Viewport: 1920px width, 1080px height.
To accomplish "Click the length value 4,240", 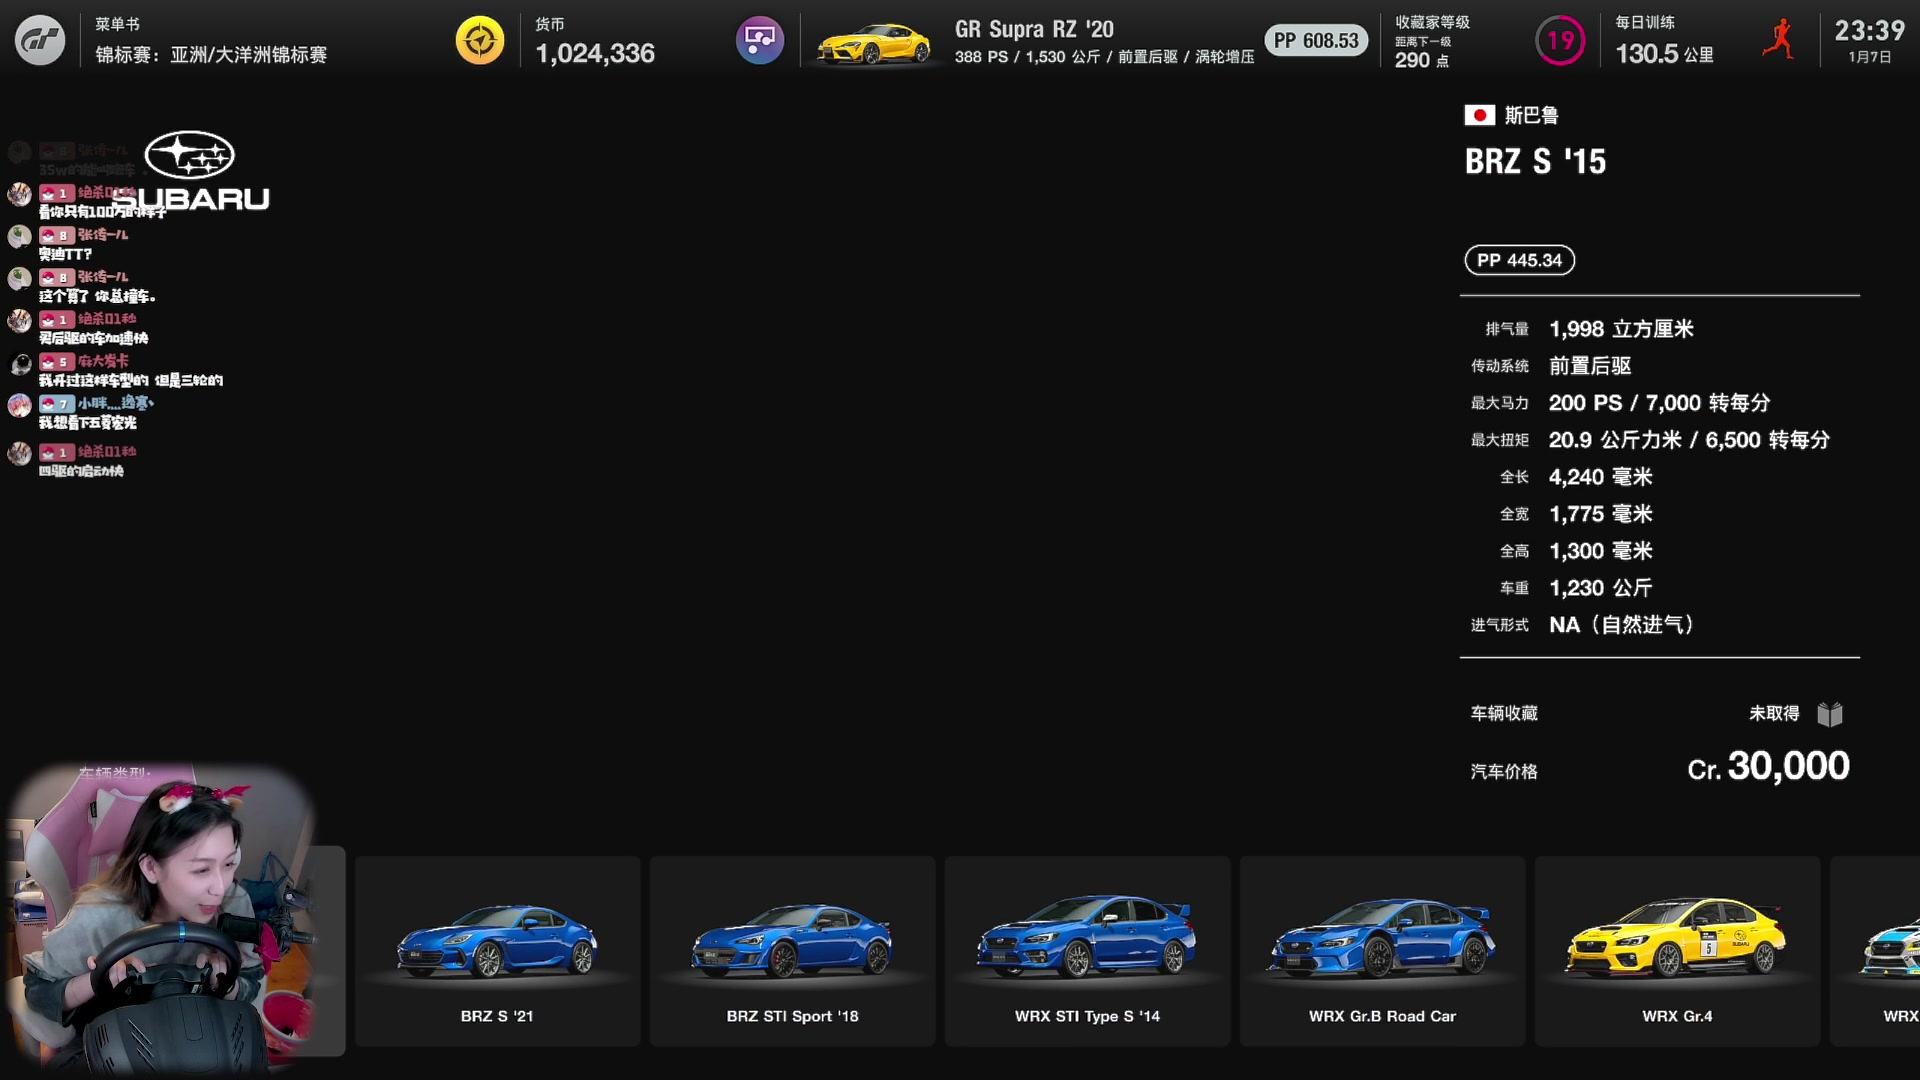I will click(1600, 477).
